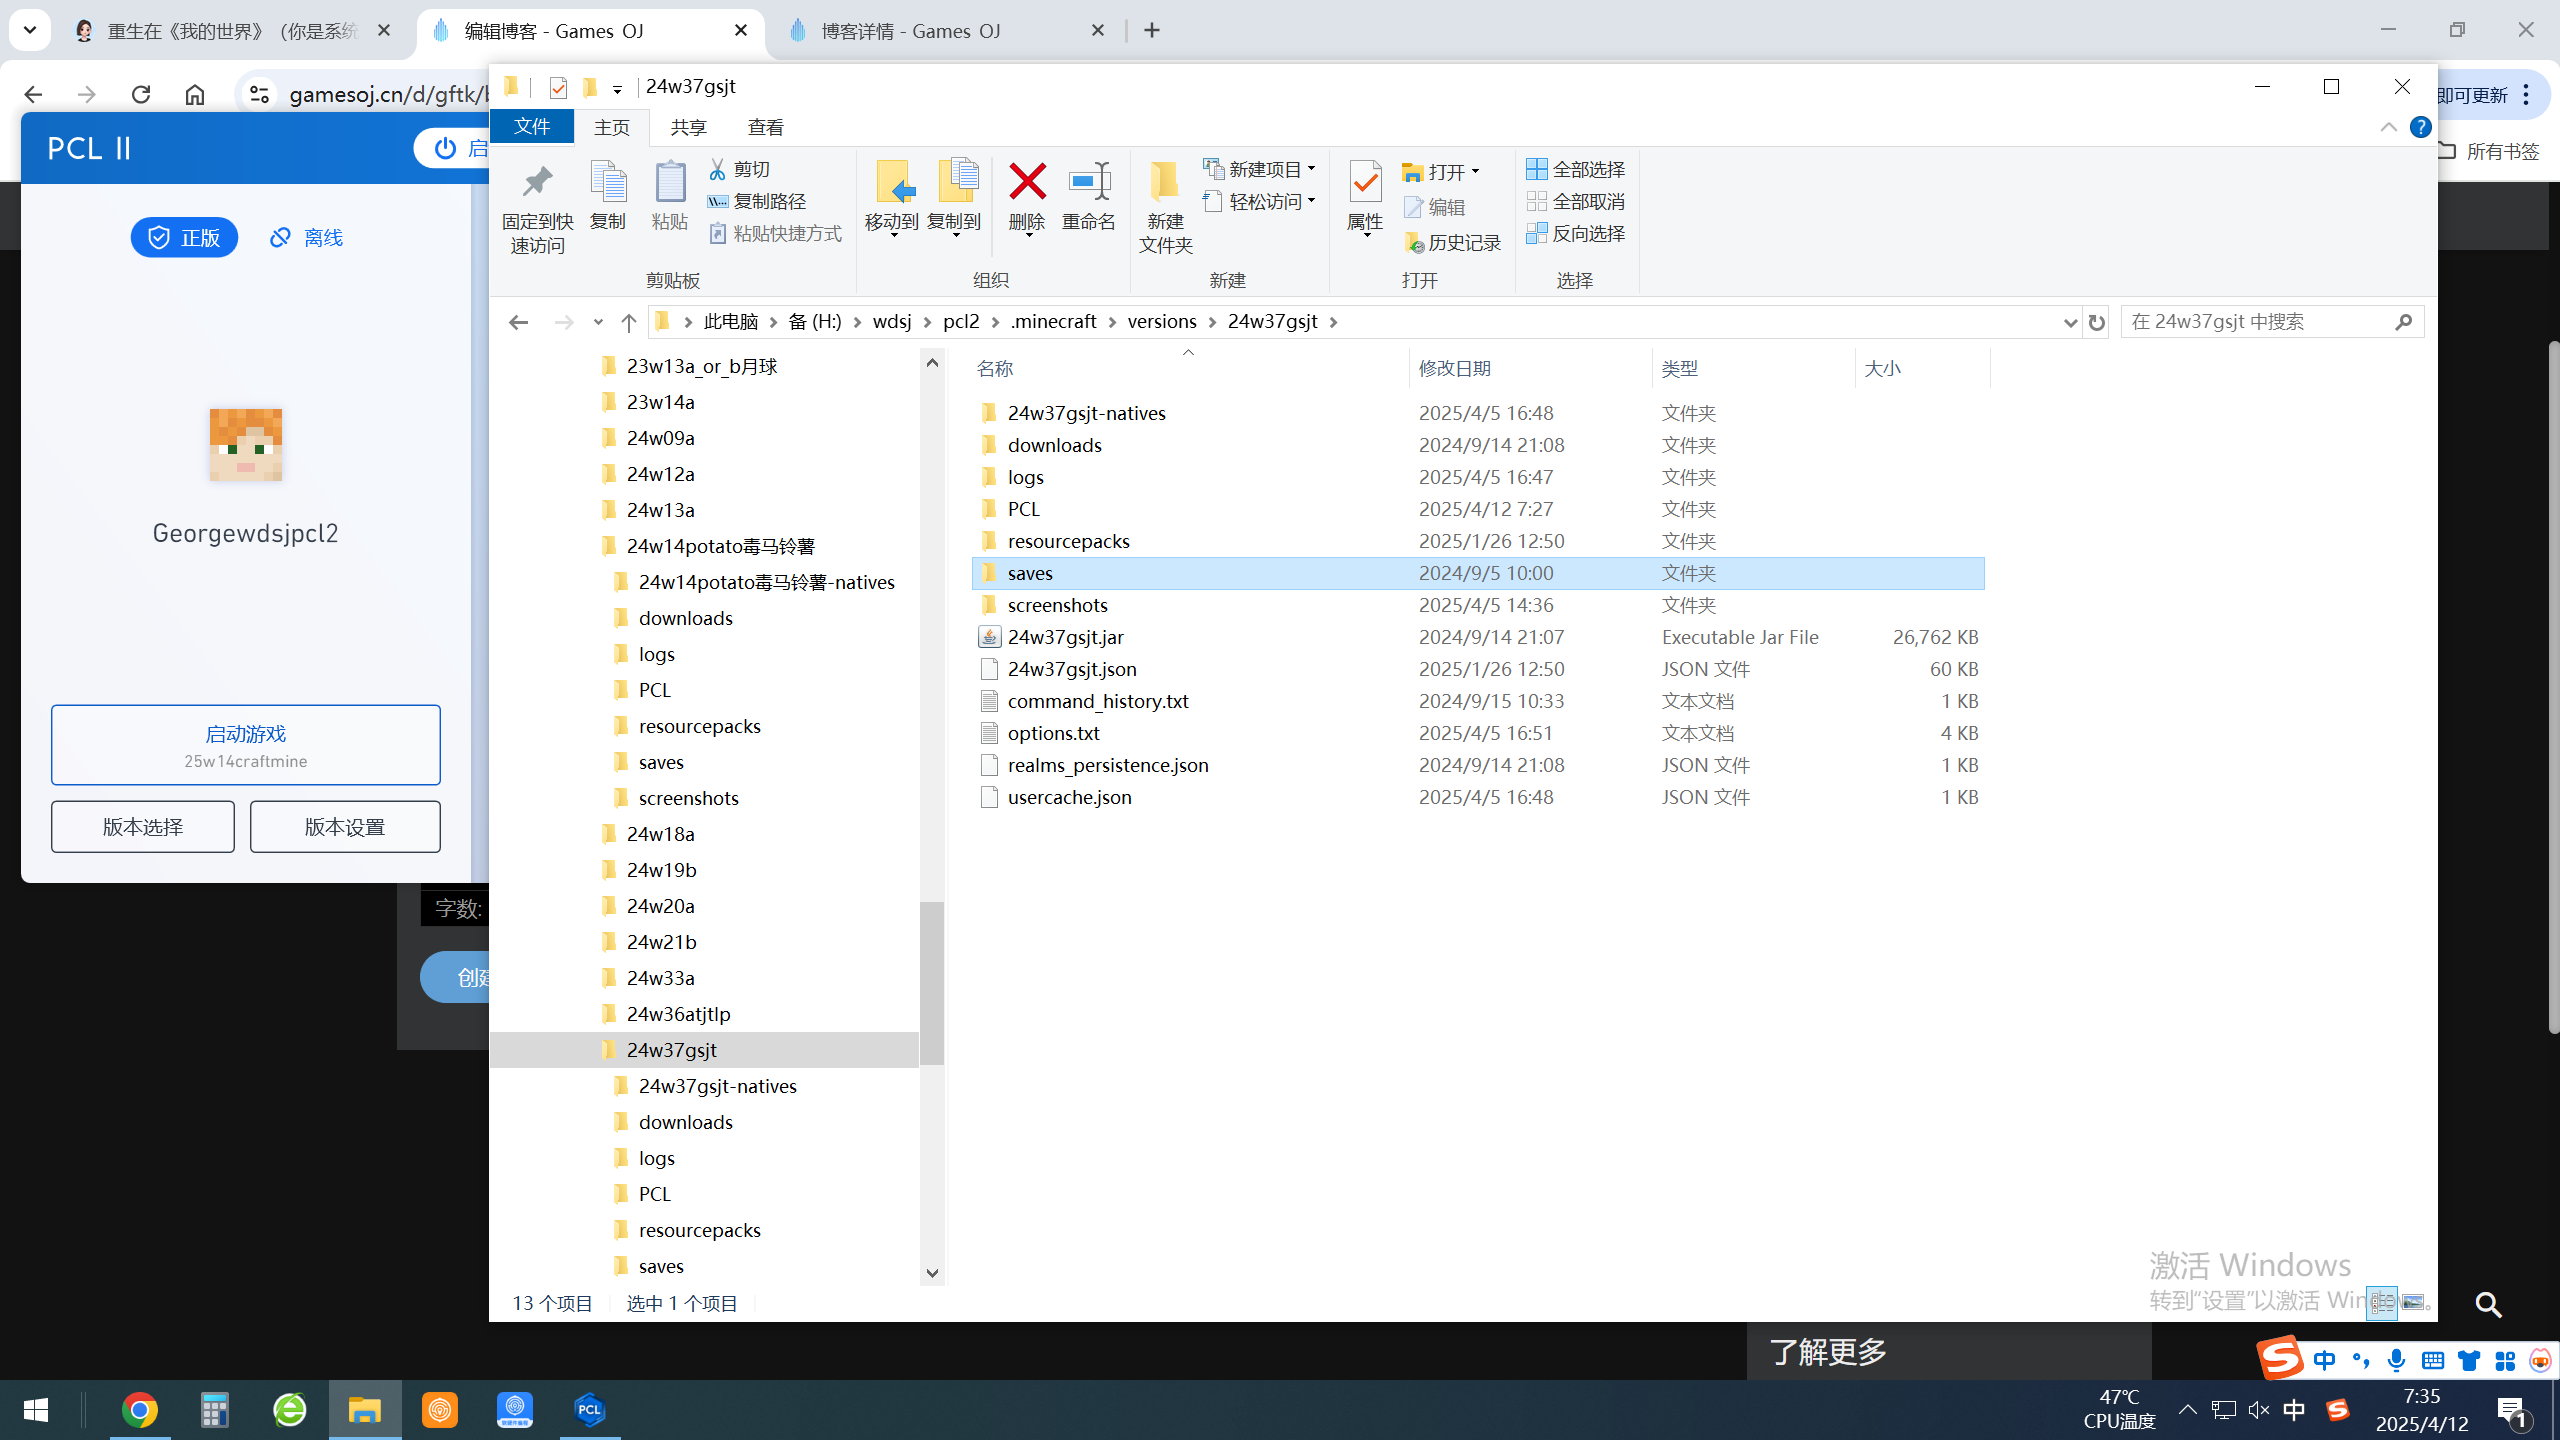Select the 正版 login mode in PCL

click(184, 237)
